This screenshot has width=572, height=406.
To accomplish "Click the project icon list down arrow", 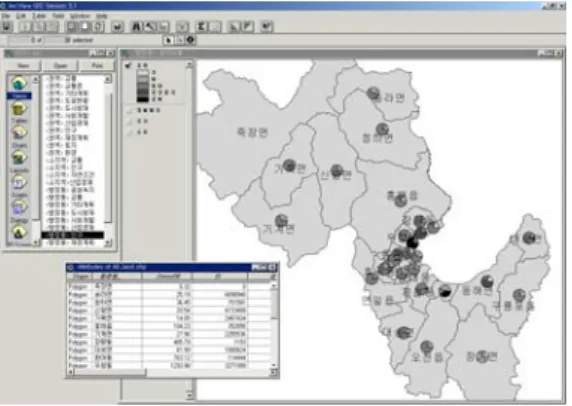I will point(35,242).
